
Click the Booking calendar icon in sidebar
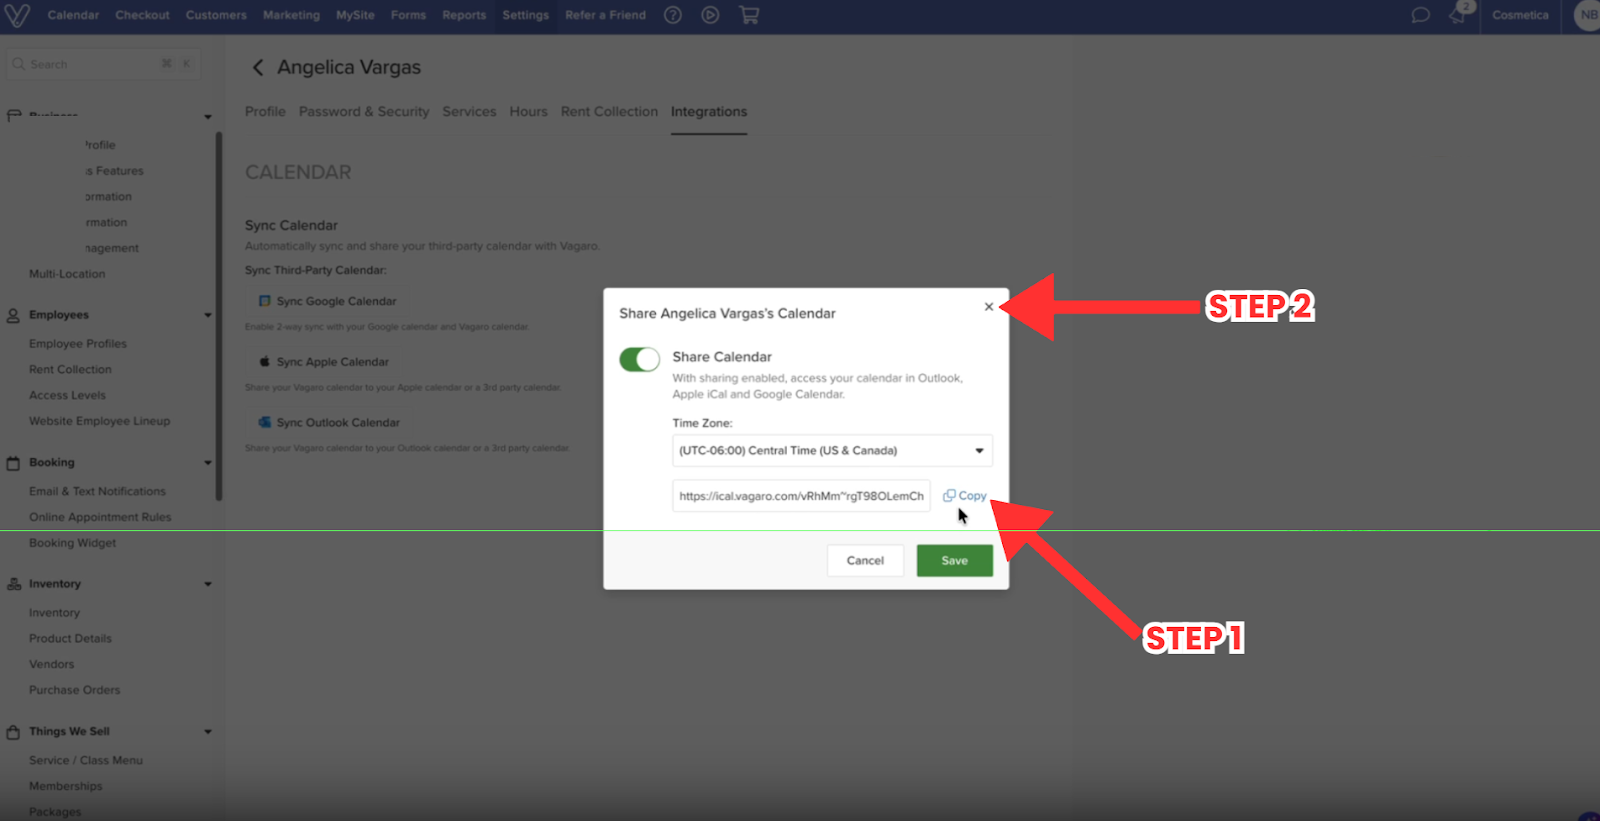coord(13,463)
